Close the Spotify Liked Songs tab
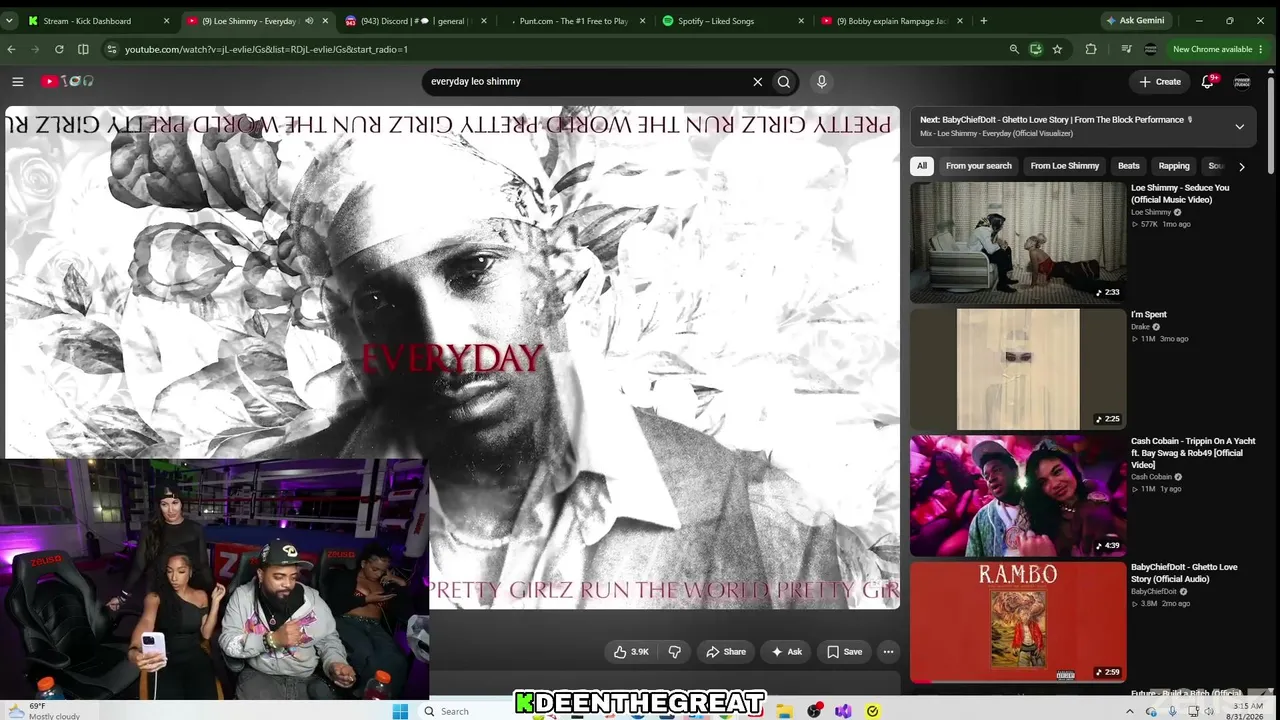 pos(801,21)
